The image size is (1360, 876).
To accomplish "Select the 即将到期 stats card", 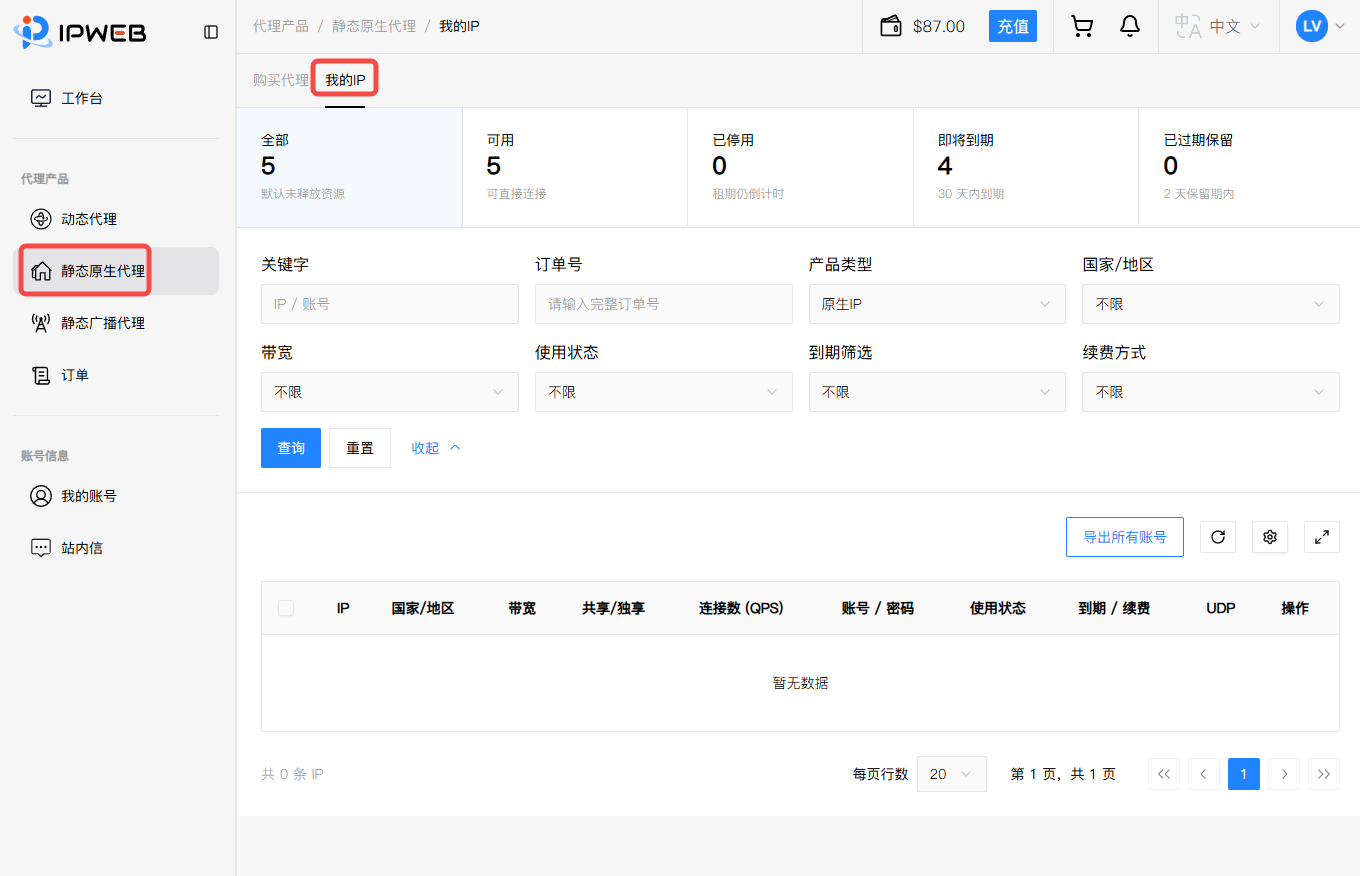I will click(1026, 167).
